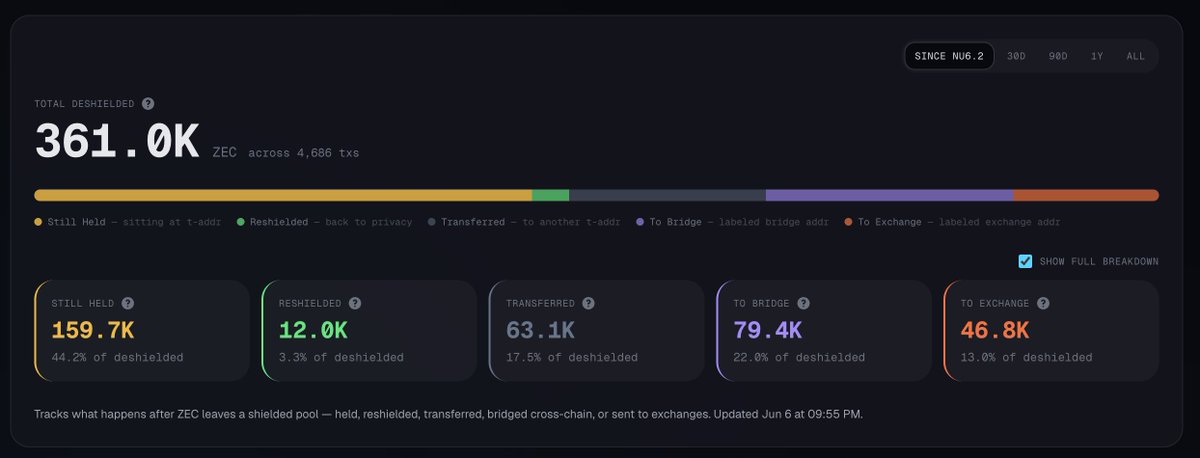The image size is (1200, 458).
Task: Click the 79.4K To Bridge value
Action: 767,330
